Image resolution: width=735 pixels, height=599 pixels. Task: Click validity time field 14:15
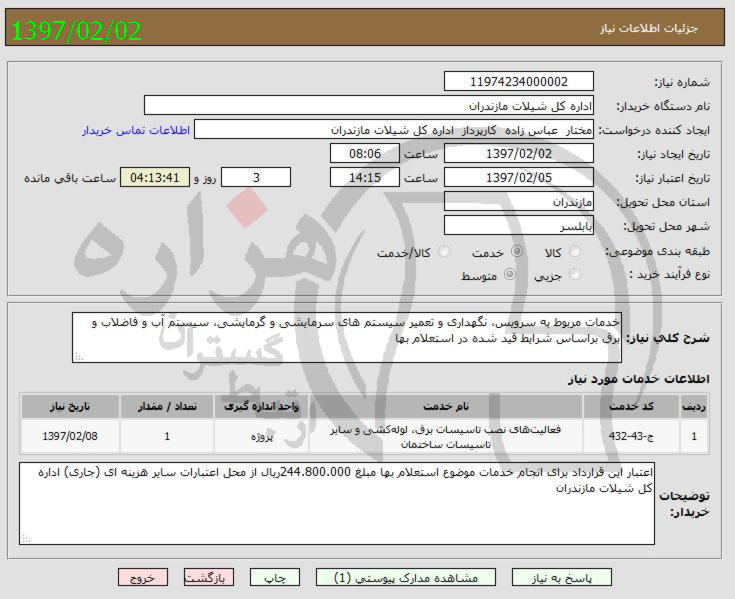click(365, 177)
